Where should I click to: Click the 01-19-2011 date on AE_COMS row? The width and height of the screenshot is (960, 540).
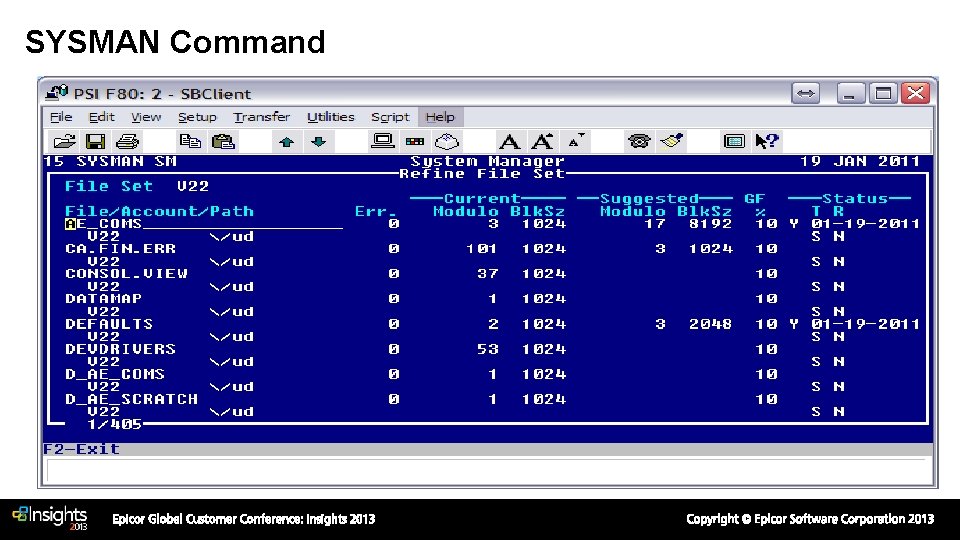point(866,223)
